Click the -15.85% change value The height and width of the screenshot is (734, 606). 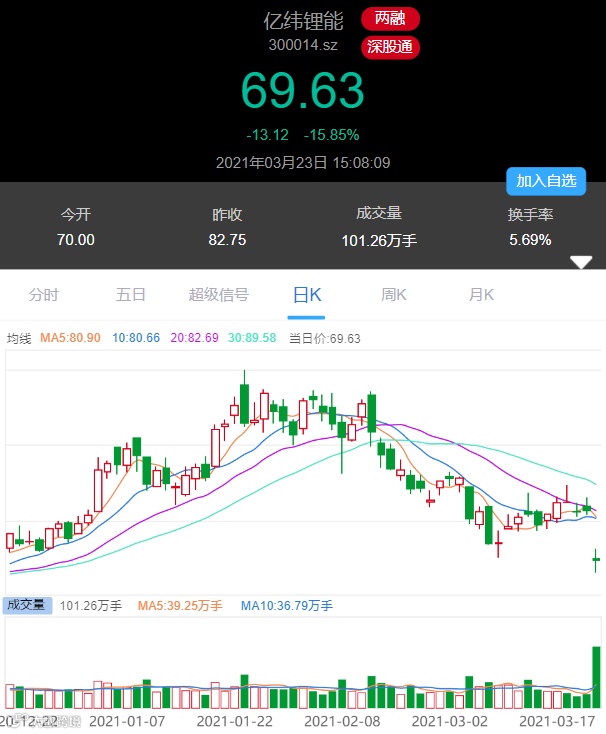(331, 135)
